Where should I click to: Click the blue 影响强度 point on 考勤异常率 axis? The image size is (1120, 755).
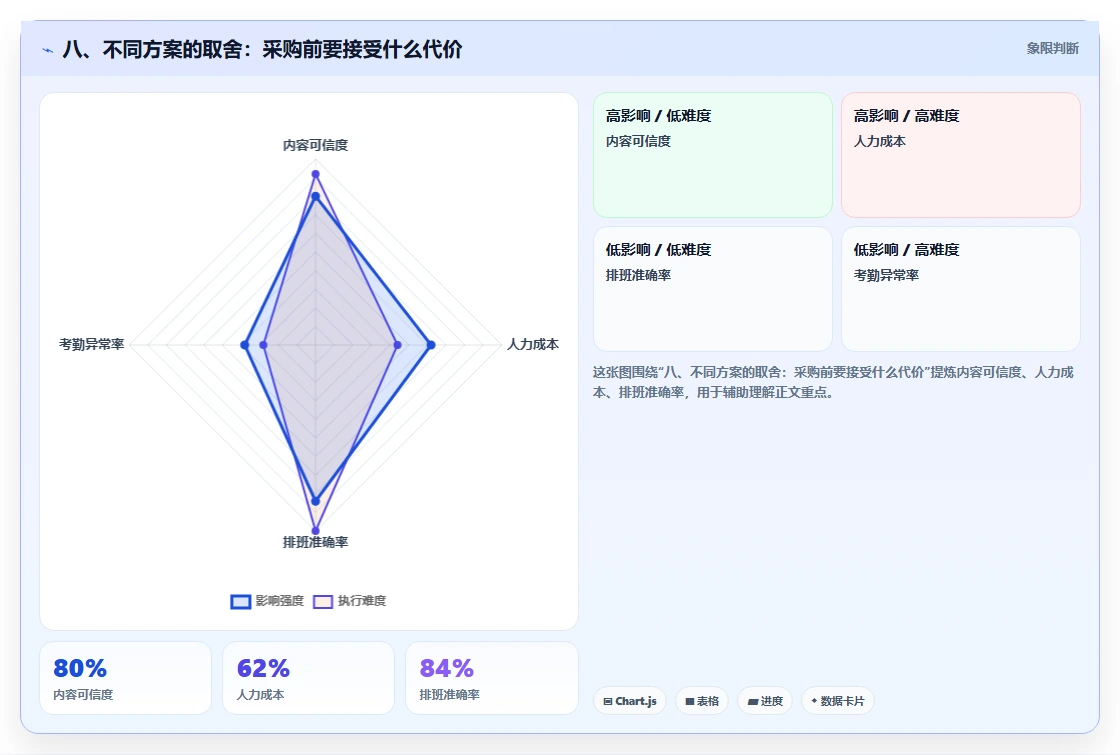[x=244, y=345]
